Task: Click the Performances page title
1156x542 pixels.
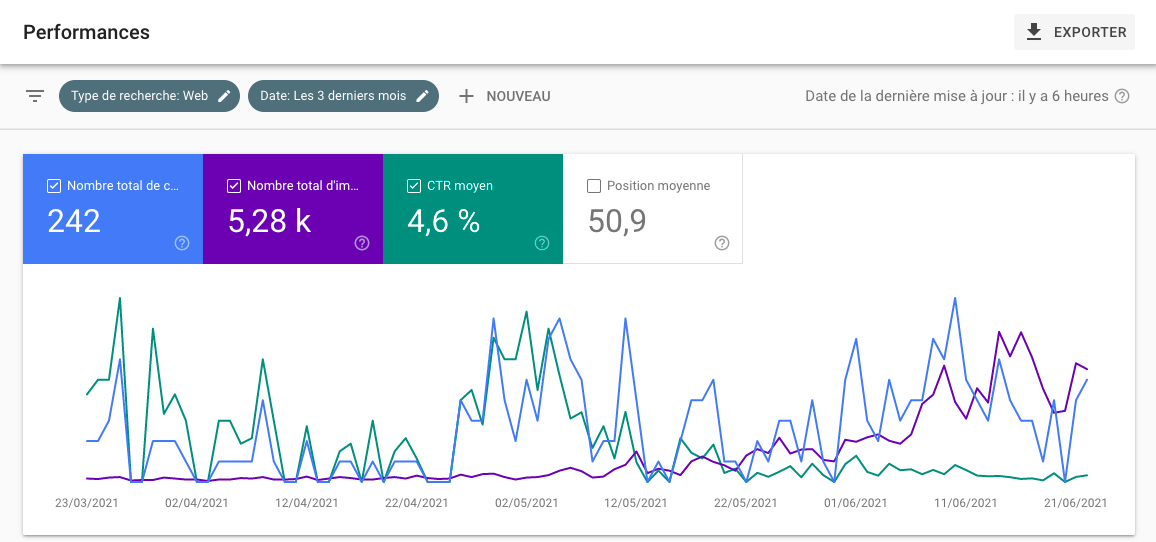Action: coord(86,32)
